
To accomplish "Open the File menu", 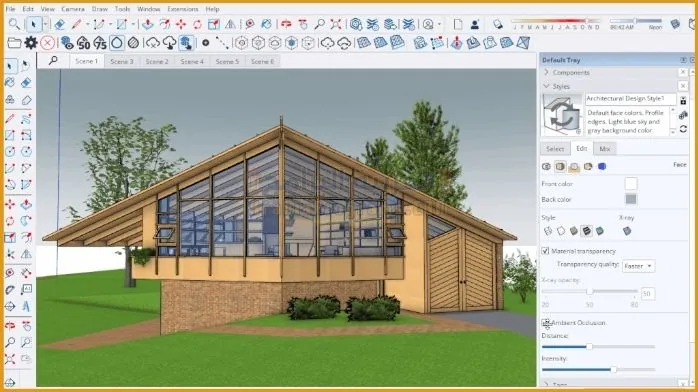I will point(10,9).
